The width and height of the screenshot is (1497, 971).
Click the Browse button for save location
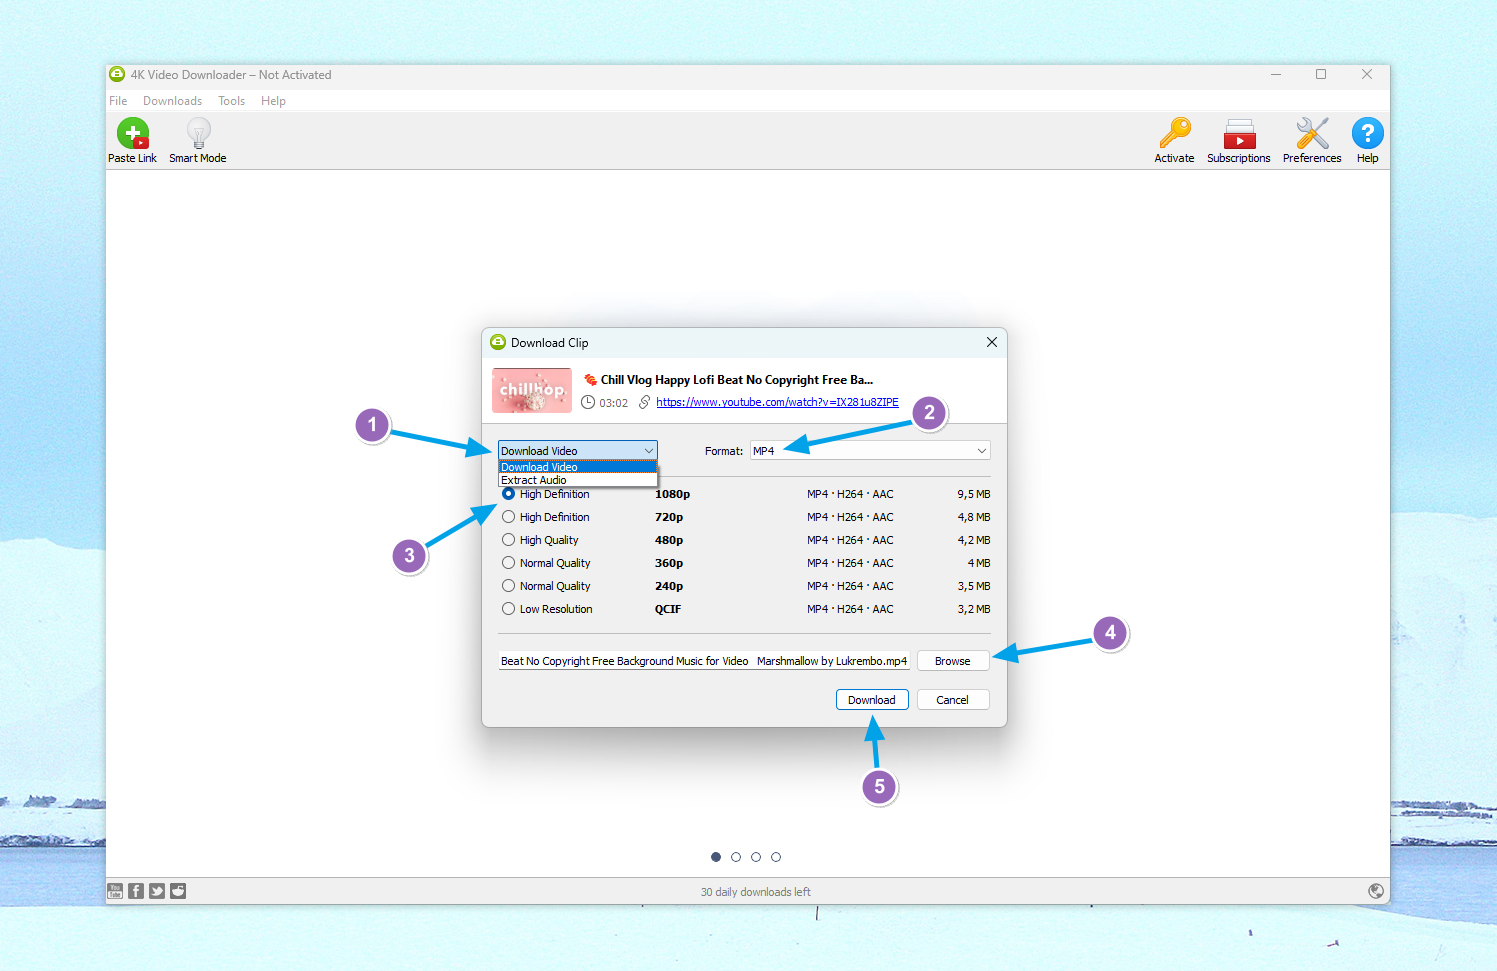[952, 661]
